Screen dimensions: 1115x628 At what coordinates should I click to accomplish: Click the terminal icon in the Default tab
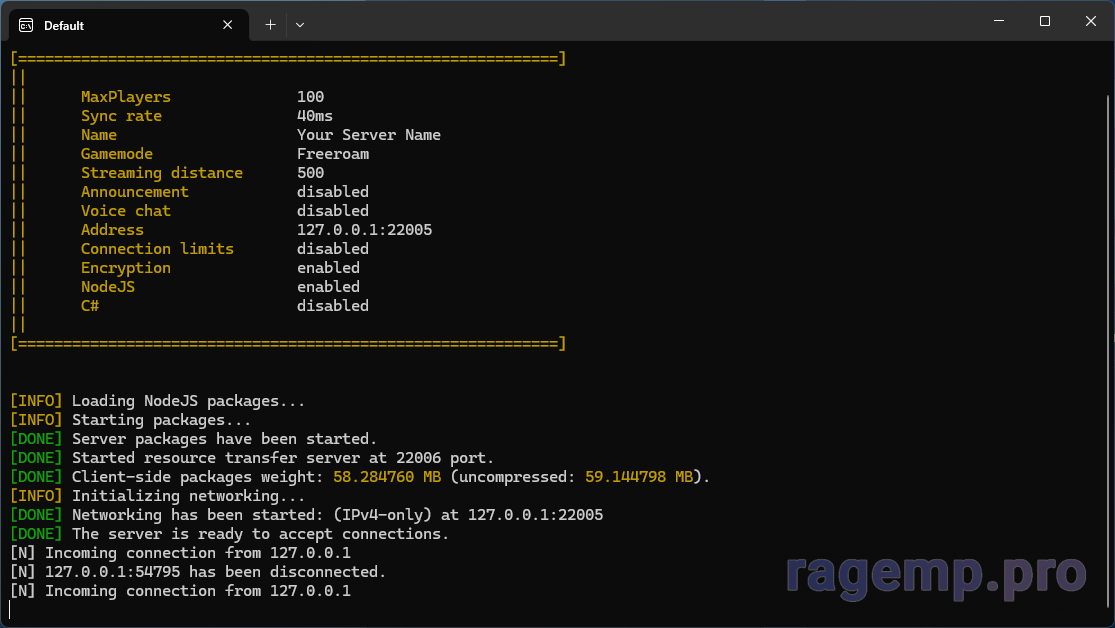[x=26, y=25]
